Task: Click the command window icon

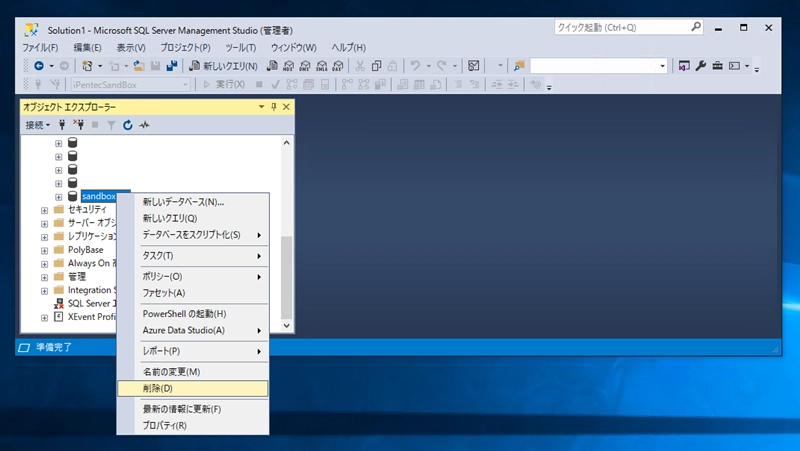Action: pyautogui.click(x=735, y=66)
